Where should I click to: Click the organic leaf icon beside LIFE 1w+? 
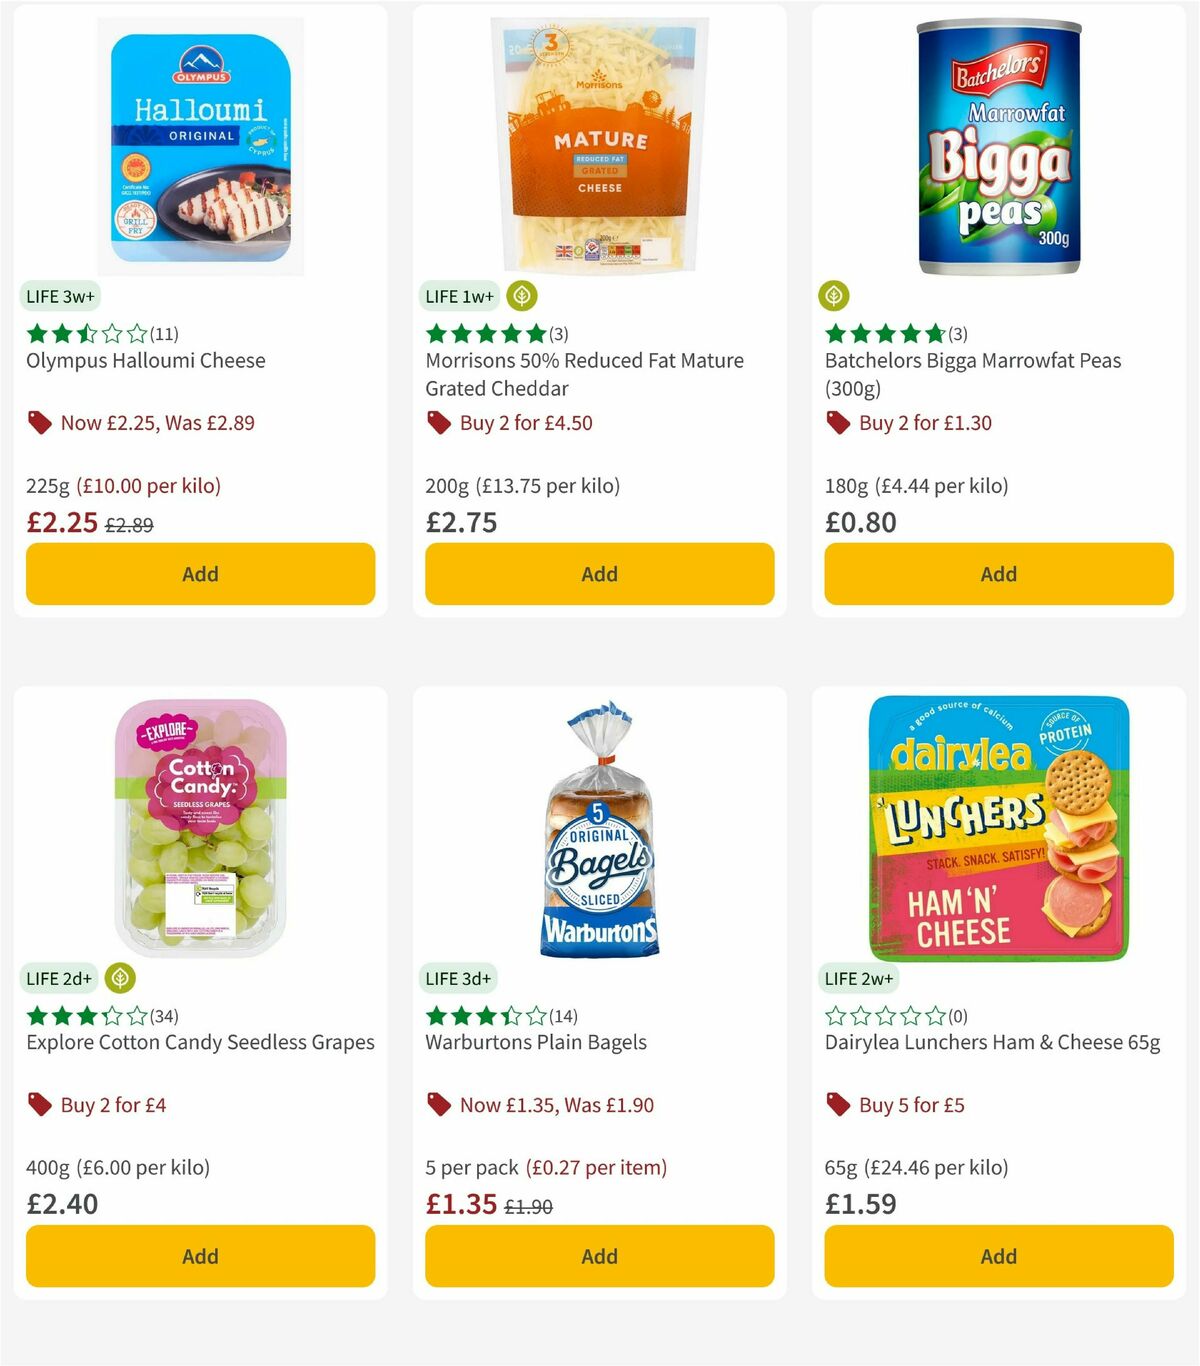point(521,296)
